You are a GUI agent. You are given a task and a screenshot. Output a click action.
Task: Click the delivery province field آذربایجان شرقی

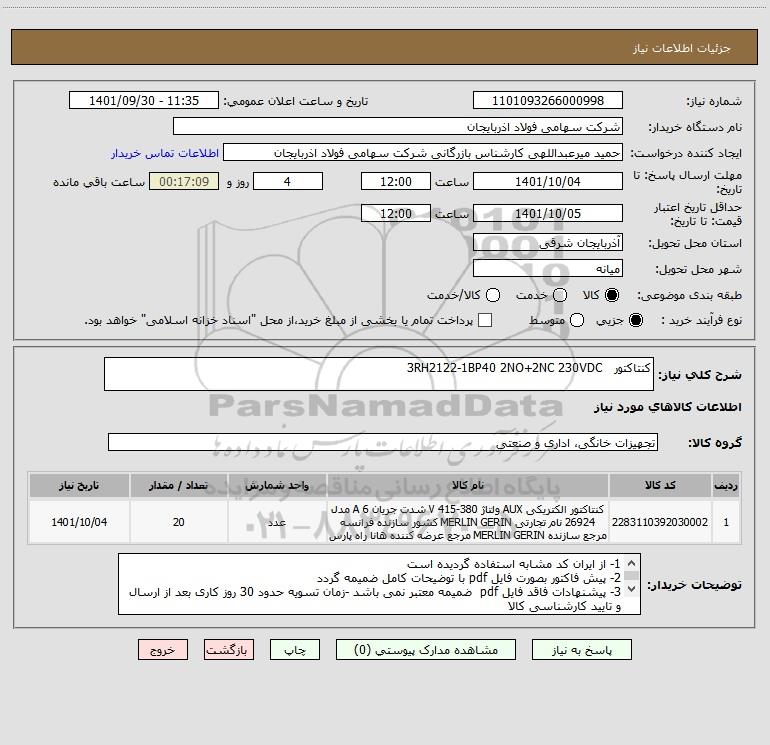[548, 242]
